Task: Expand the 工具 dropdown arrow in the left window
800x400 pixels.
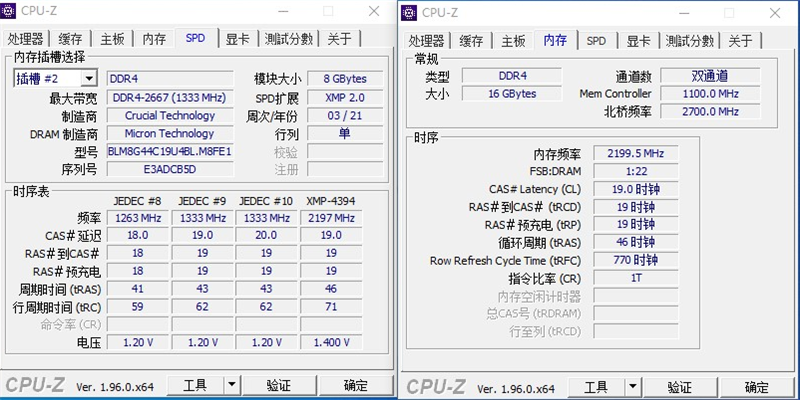Action: pos(232,385)
